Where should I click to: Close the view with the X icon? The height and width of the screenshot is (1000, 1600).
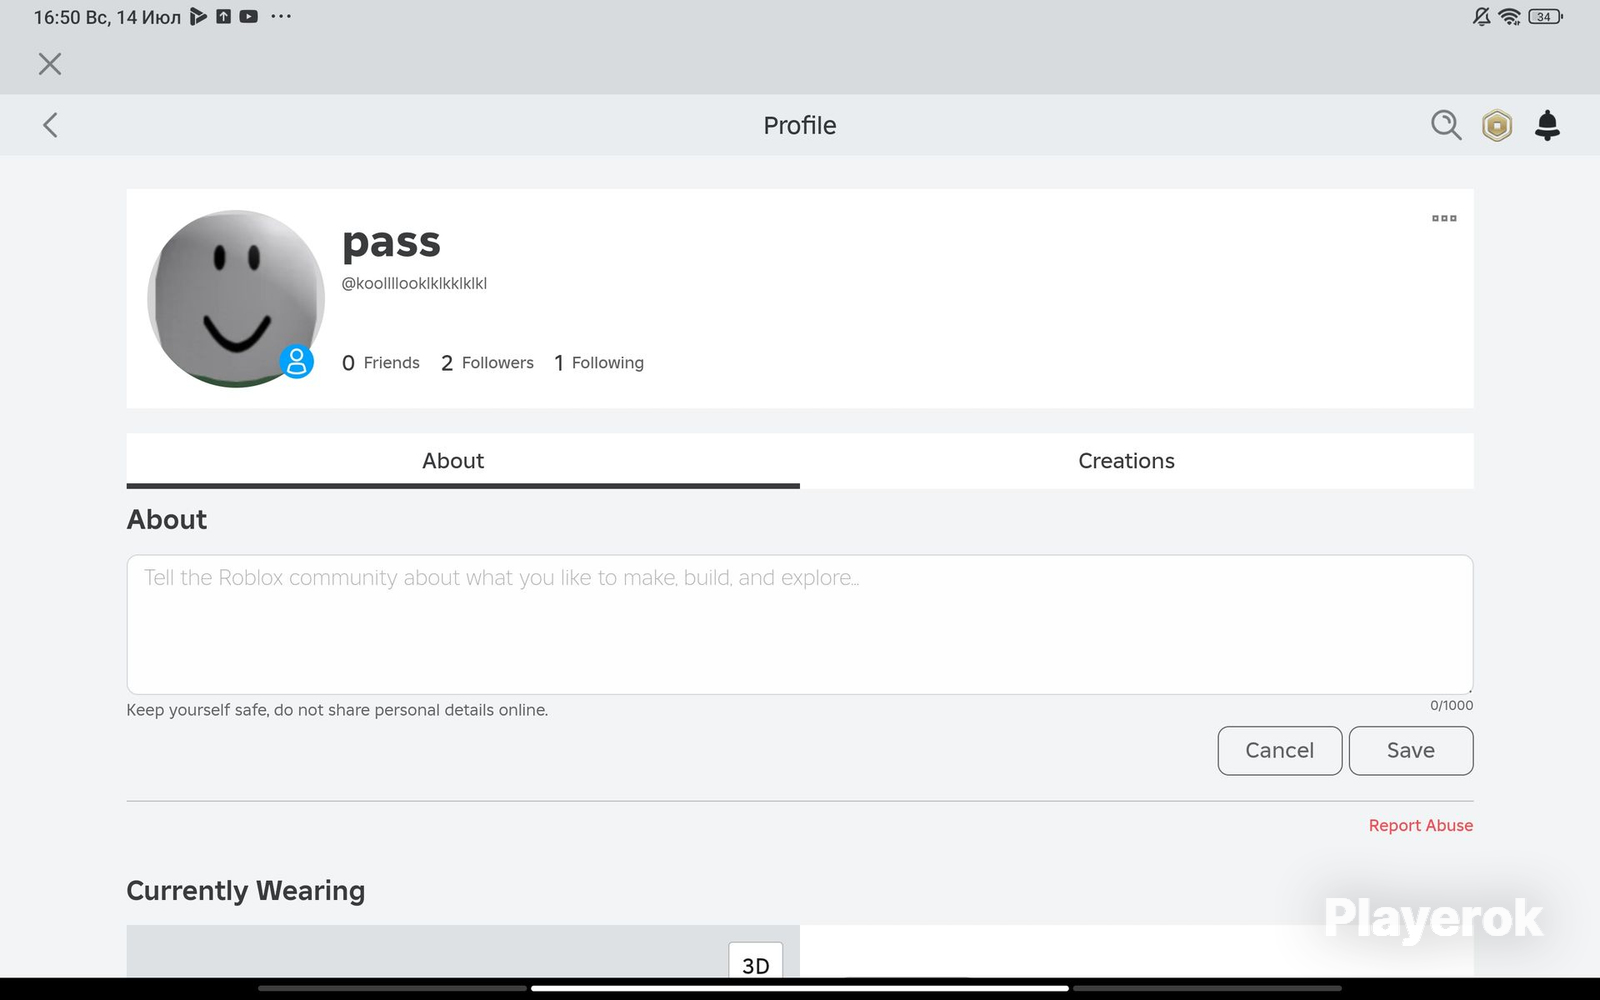[x=50, y=64]
